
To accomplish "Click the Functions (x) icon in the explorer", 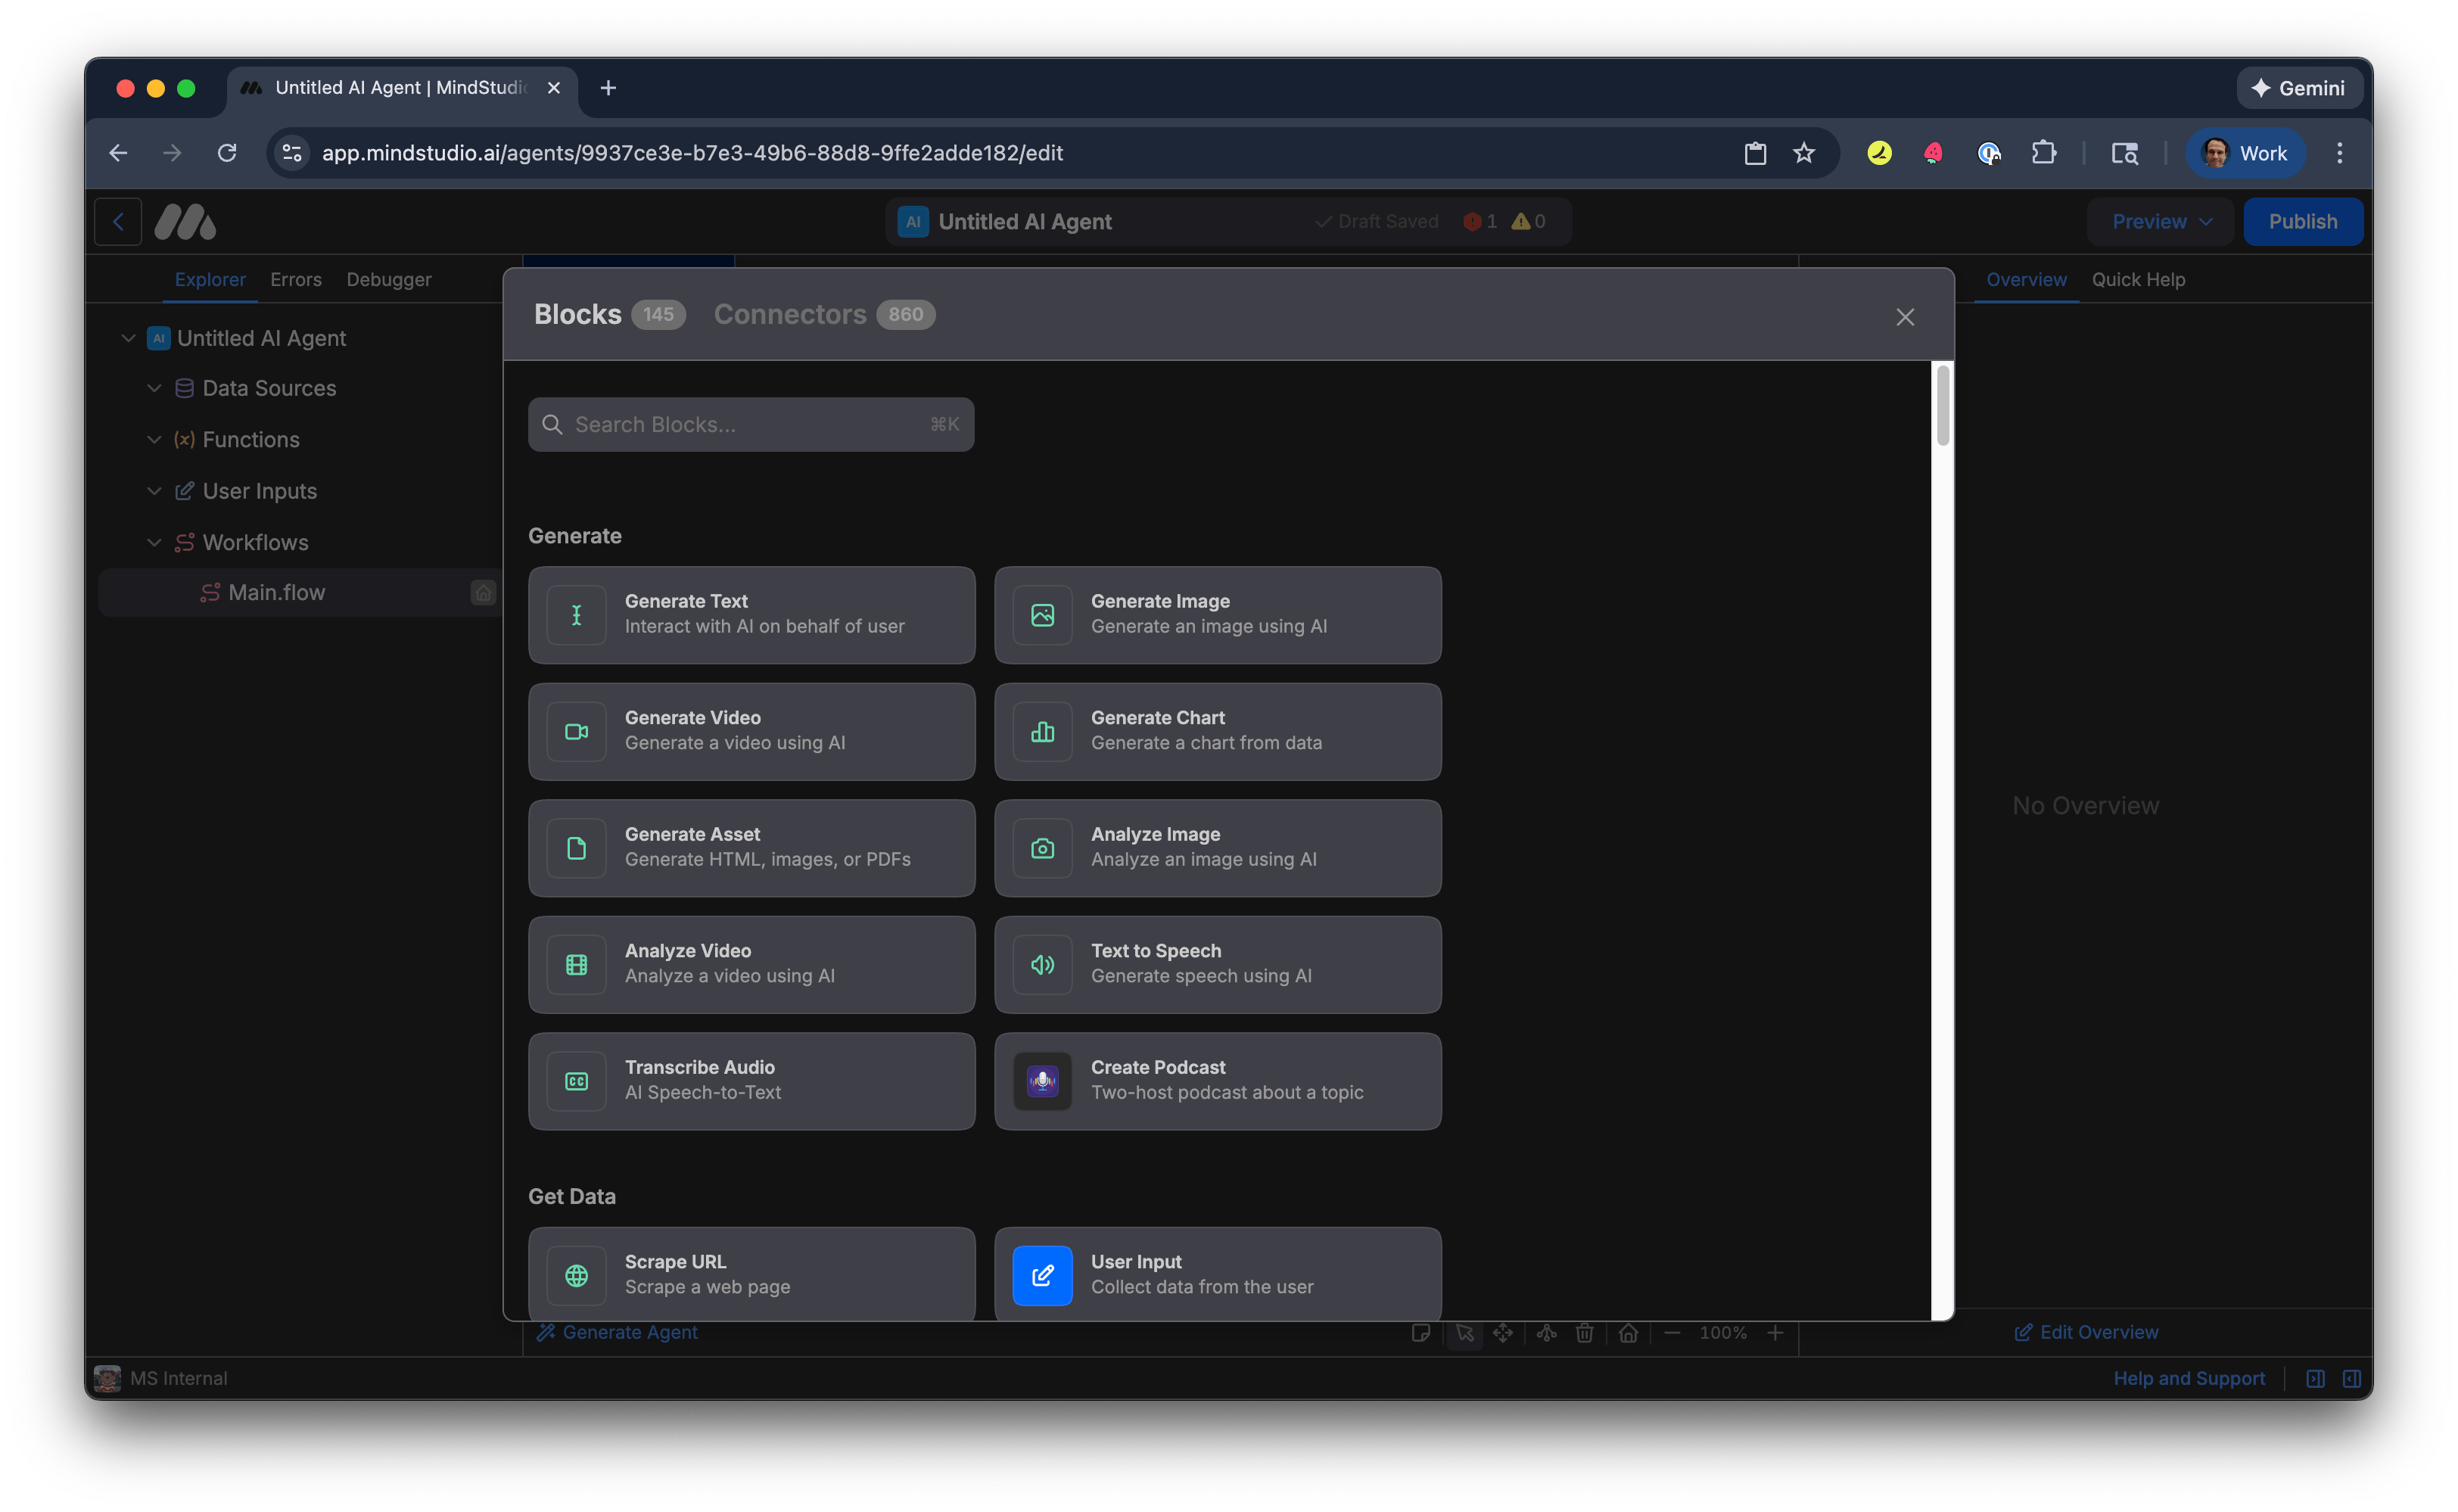I will (184, 439).
